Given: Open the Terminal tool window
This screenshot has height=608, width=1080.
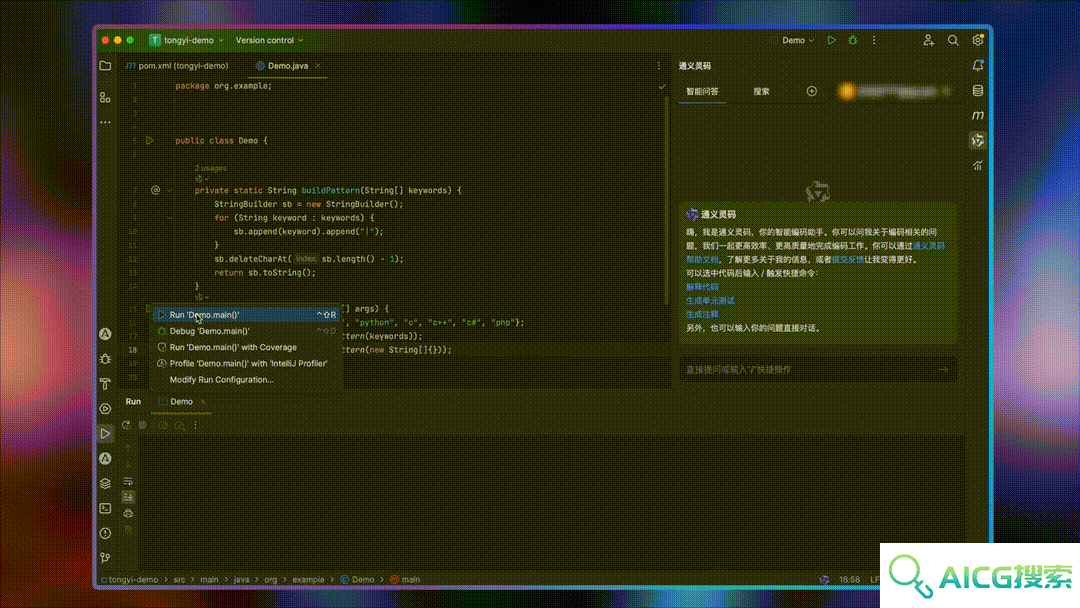Looking at the screenshot, I should [105, 508].
